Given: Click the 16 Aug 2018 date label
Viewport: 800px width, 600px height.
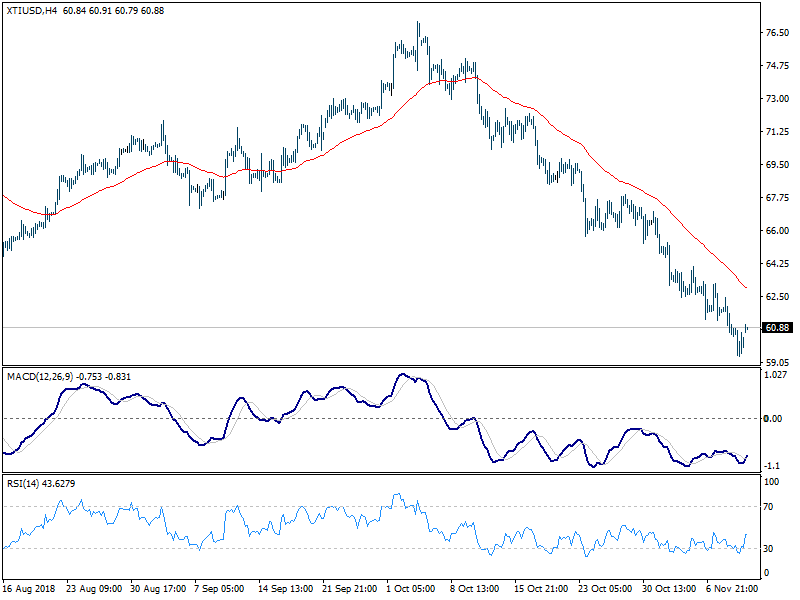Looking at the screenshot, I should click(29, 589).
